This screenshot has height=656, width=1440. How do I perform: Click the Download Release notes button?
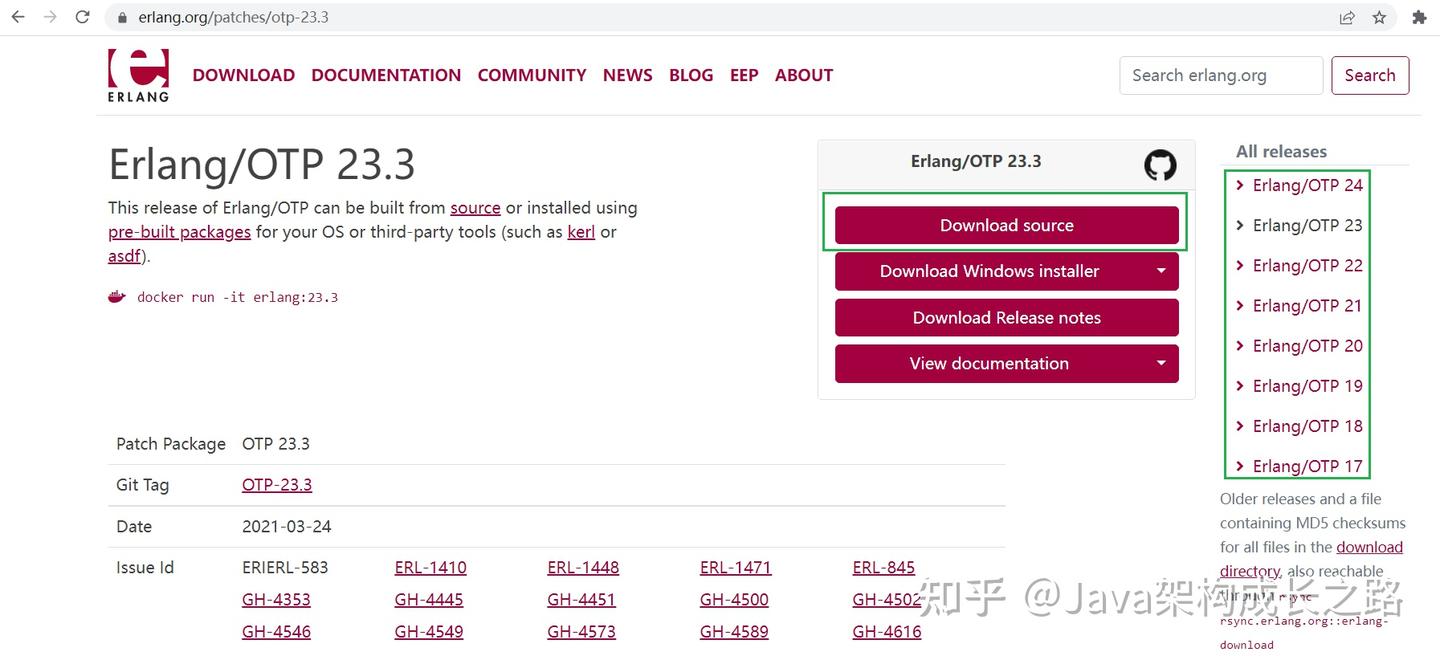click(x=1007, y=317)
